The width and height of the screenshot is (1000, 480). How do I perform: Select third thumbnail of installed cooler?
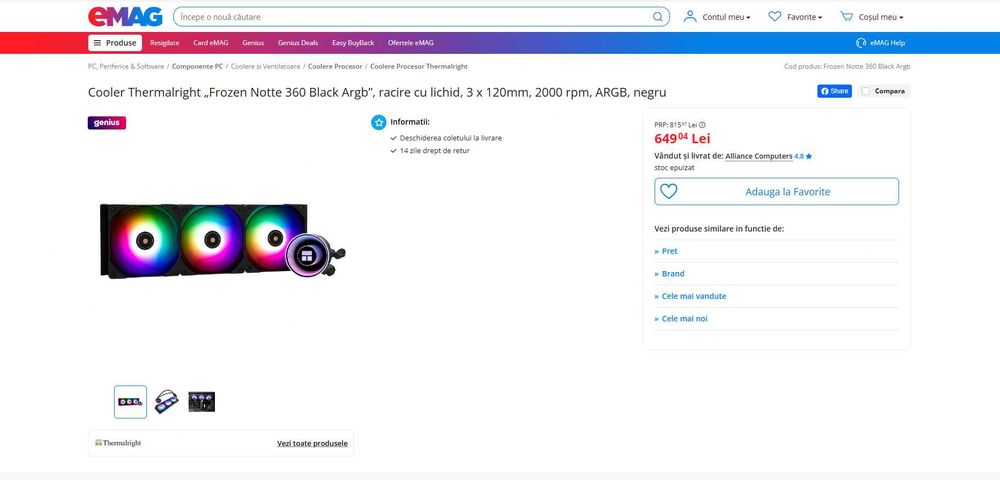coord(202,402)
